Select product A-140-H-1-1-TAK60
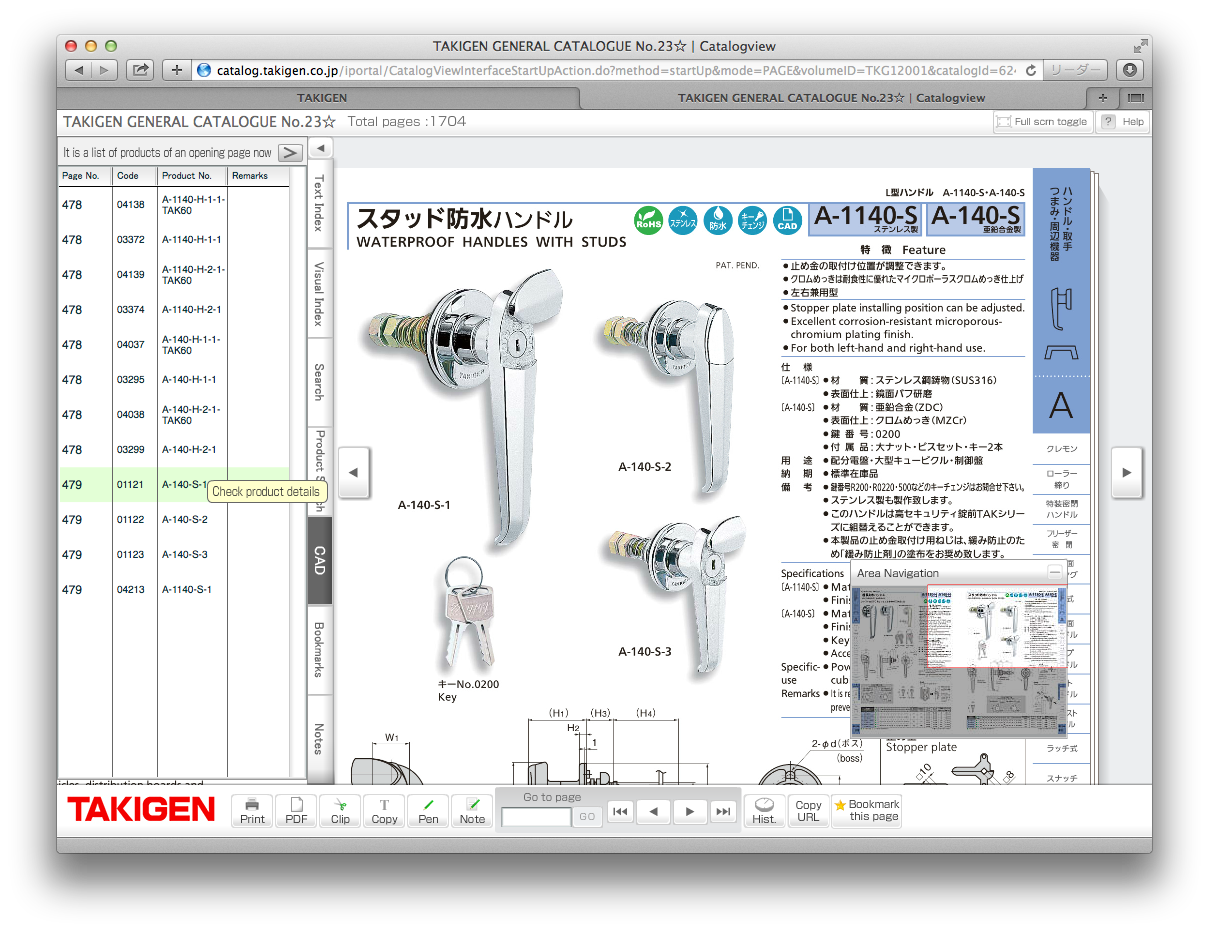Viewport: 1209px width, 932px height. pos(174,345)
